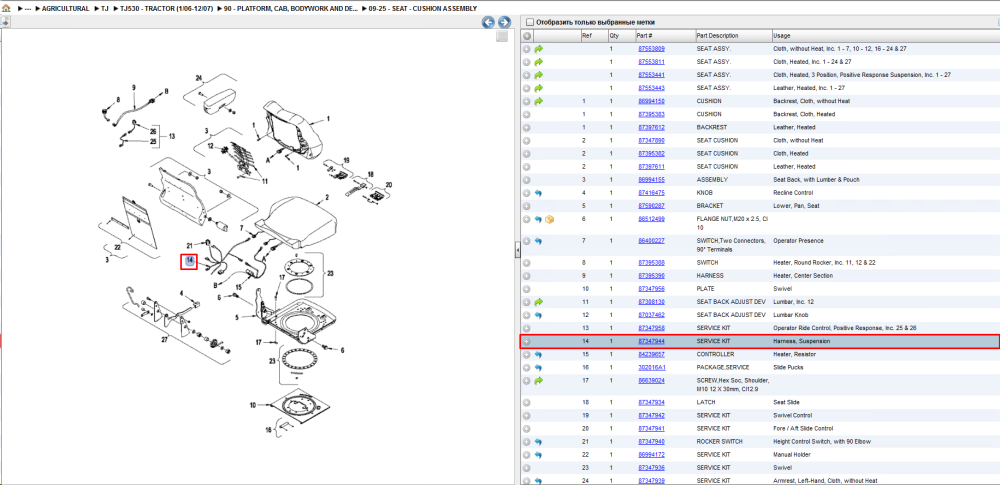This screenshot has width=1000, height=485.
Task: Select the 'Harness, Suspension' usage cell
Action: click(x=801, y=341)
